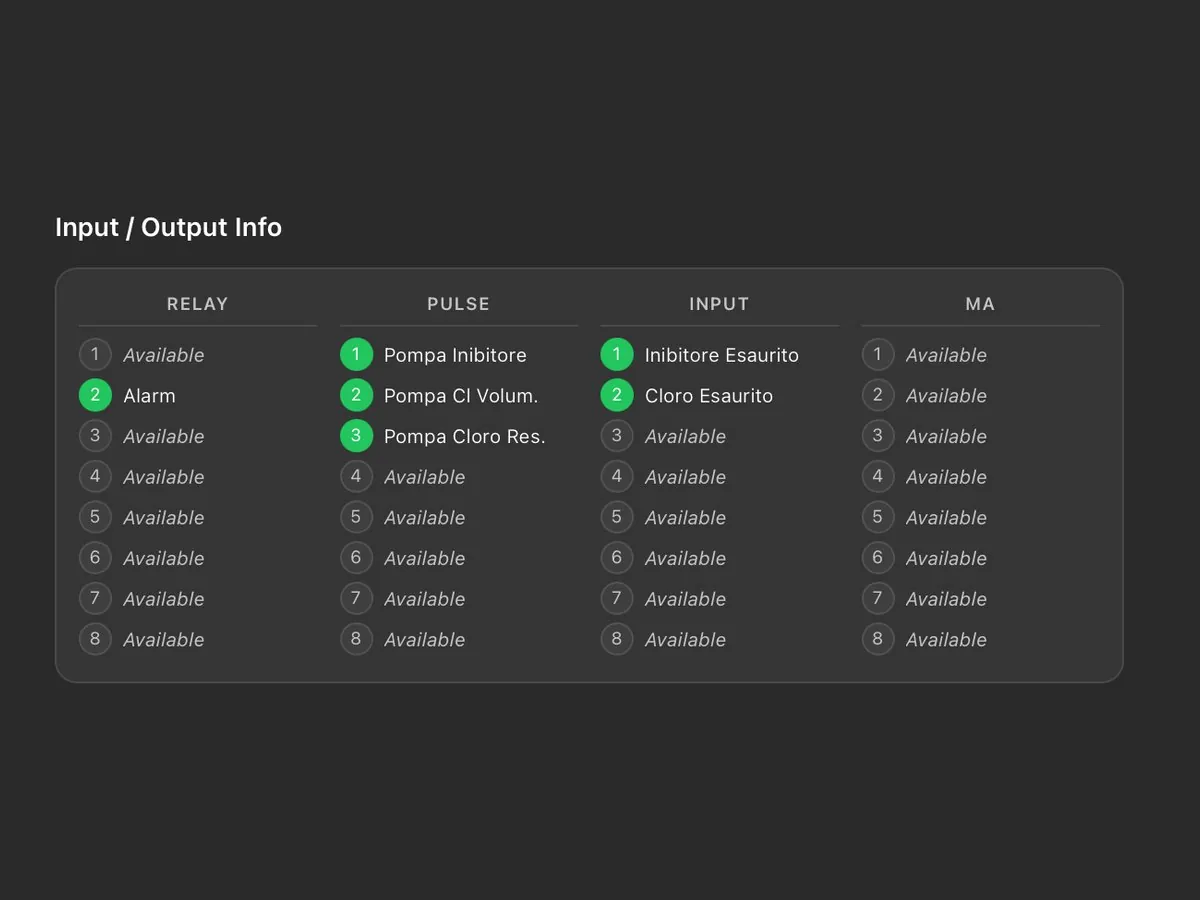Click the green number 2 badge beside Alarm

pos(95,395)
